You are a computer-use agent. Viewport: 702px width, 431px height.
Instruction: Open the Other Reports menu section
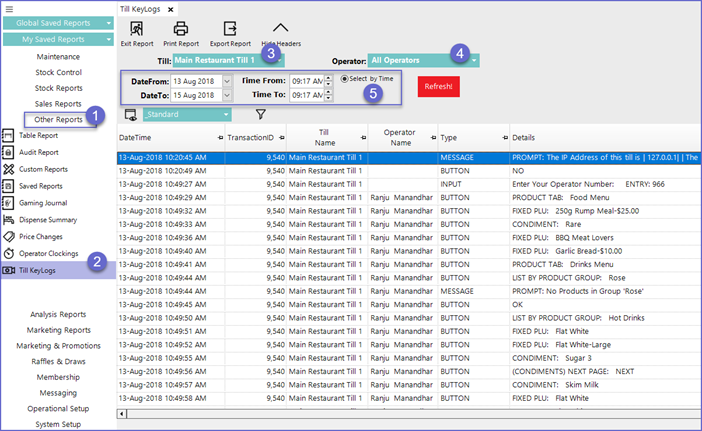(59, 119)
